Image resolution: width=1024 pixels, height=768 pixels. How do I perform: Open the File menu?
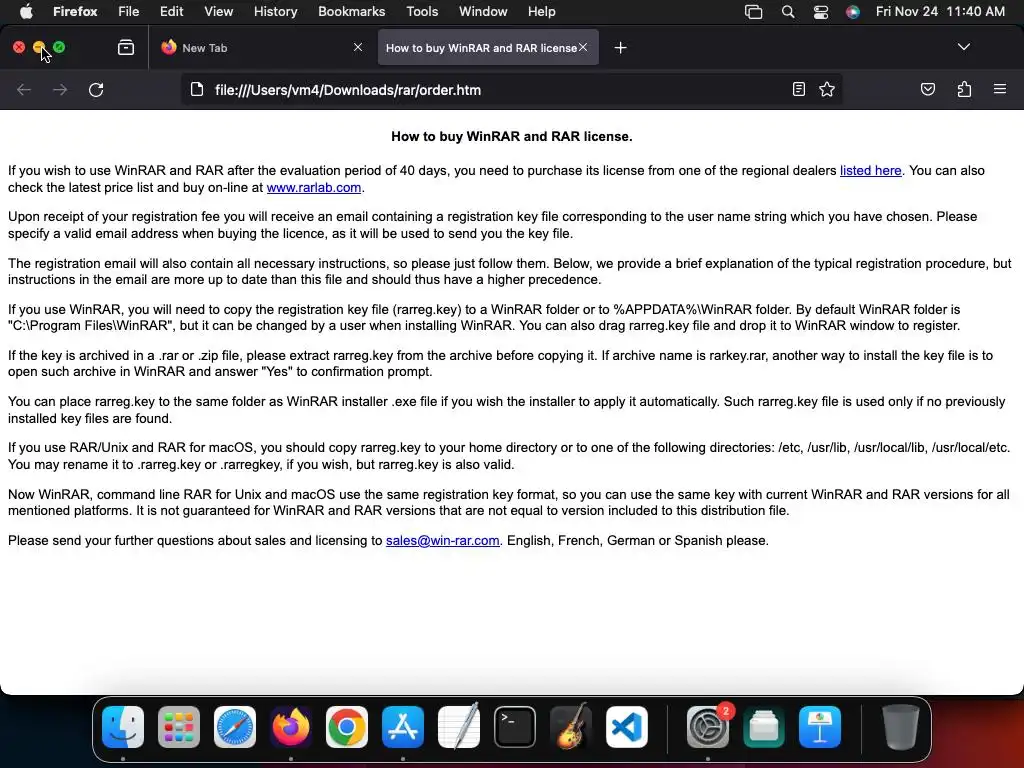[x=129, y=11]
